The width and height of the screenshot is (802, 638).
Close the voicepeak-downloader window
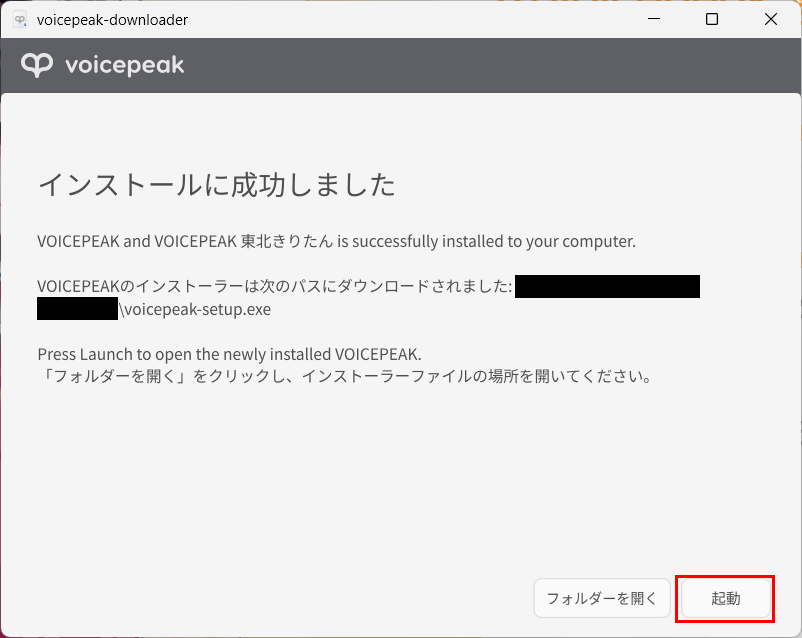click(x=771, y=19)
